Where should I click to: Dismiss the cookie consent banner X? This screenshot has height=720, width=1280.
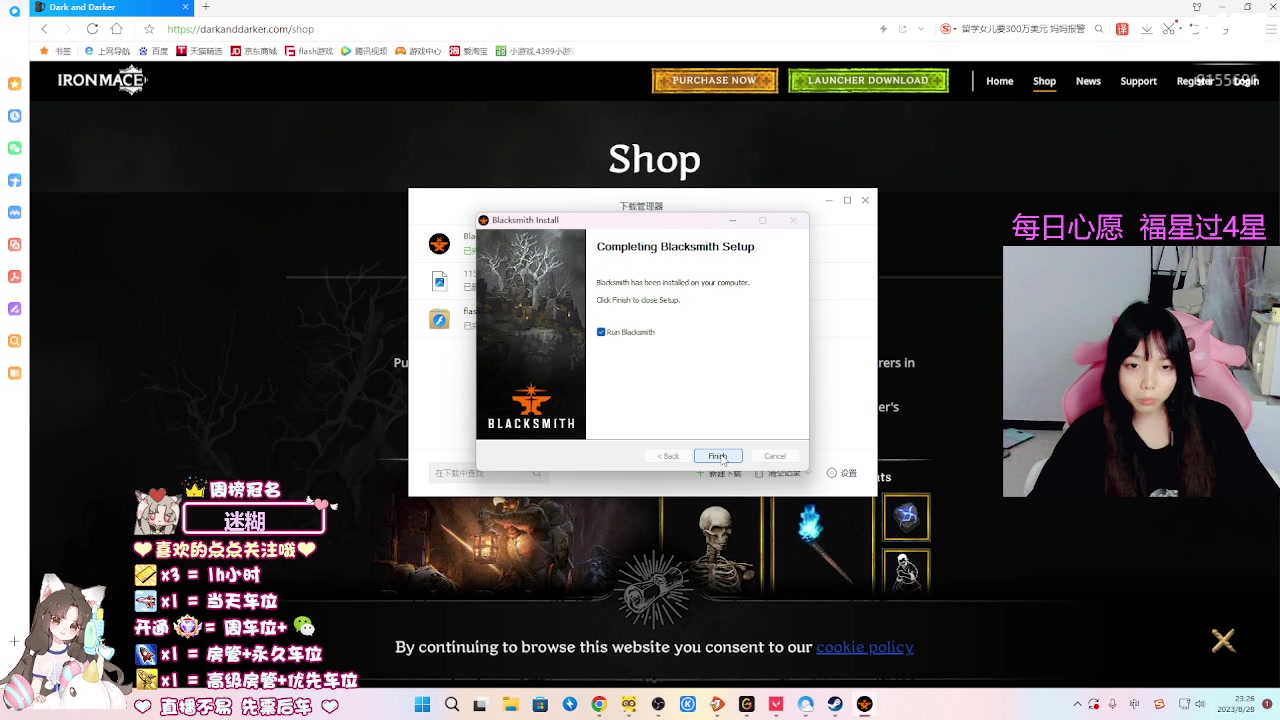pyautogui.click(x=1223, y=640)
